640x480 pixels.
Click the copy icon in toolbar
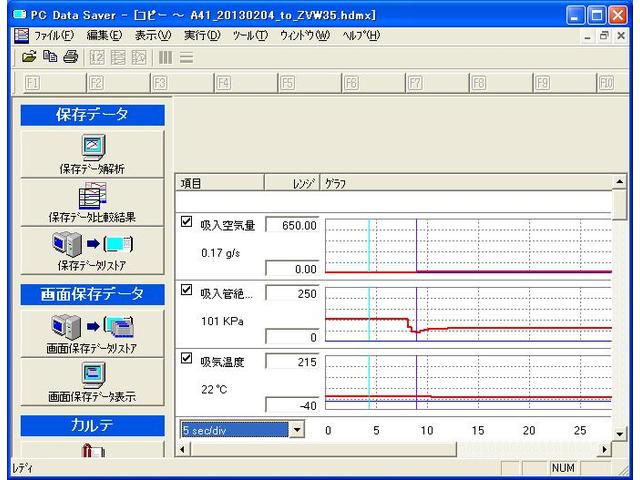tap(46, 58)
